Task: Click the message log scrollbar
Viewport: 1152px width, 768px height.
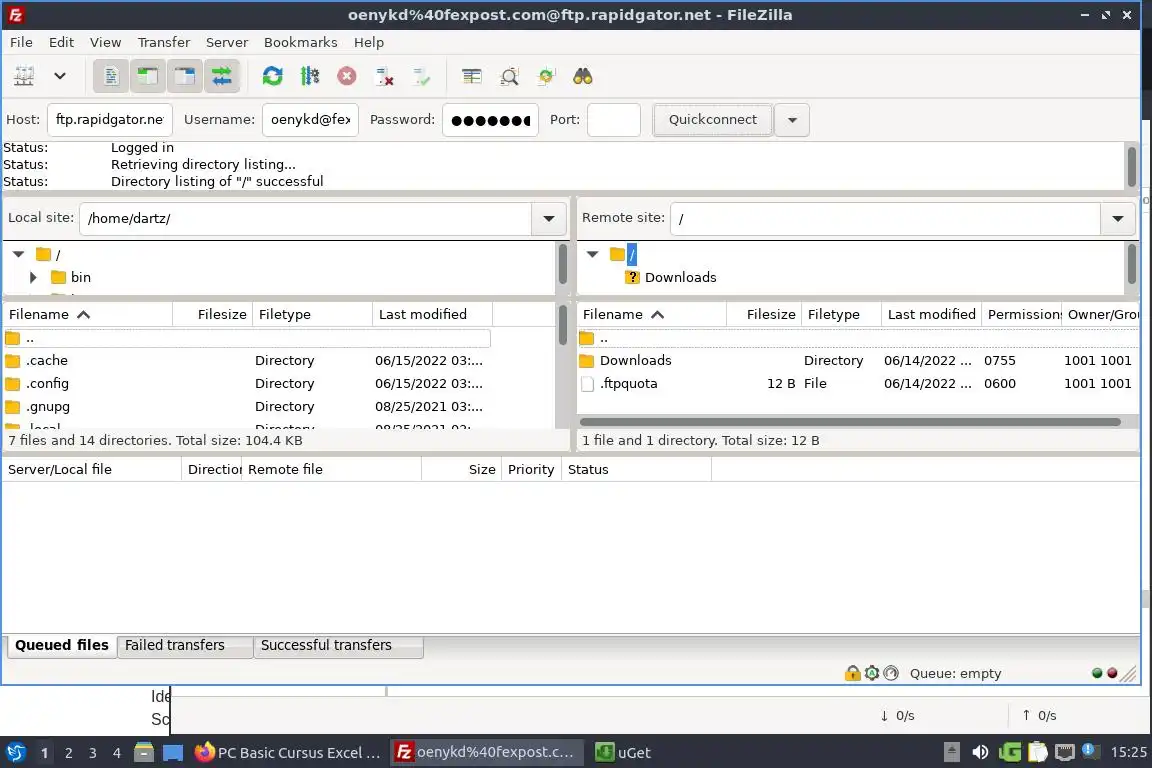Action: pyautogui.click(x=1131, y=167)
